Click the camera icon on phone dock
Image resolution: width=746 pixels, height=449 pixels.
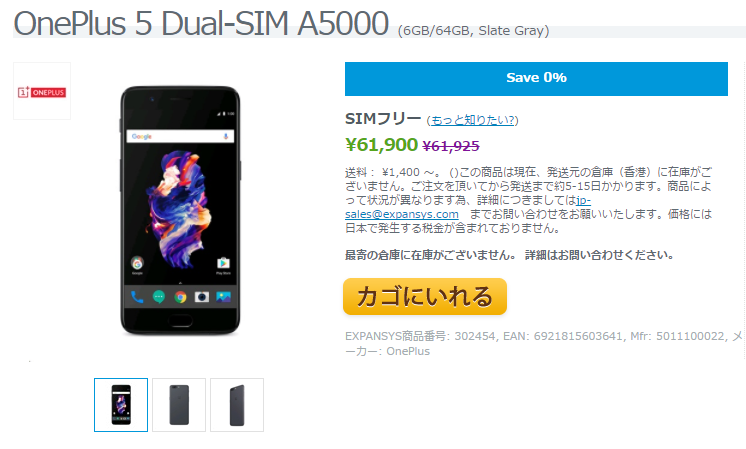(x=202, y=297)
